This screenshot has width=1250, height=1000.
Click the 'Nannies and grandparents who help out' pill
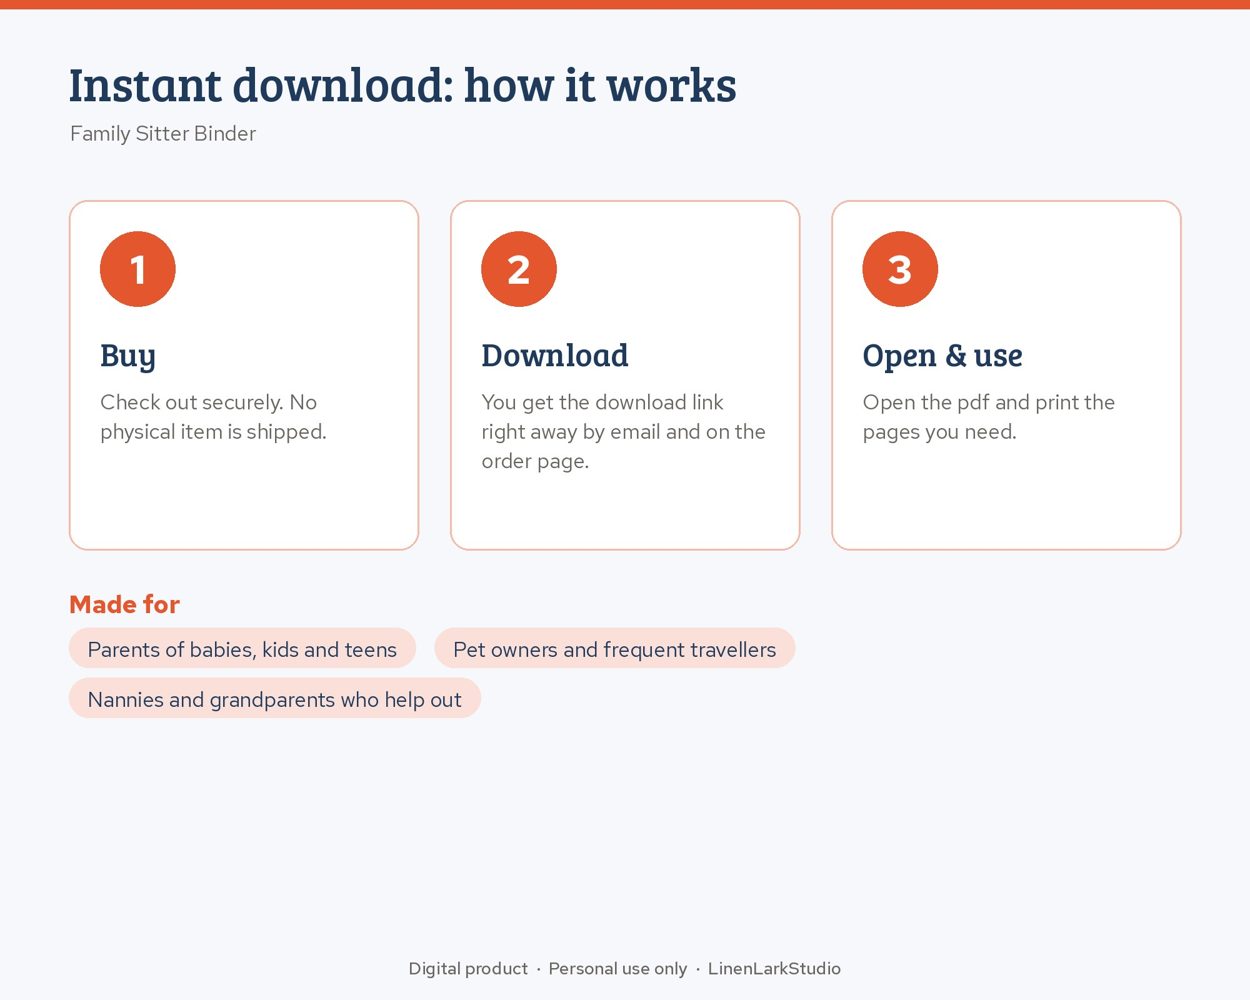(x=275, y=699)
